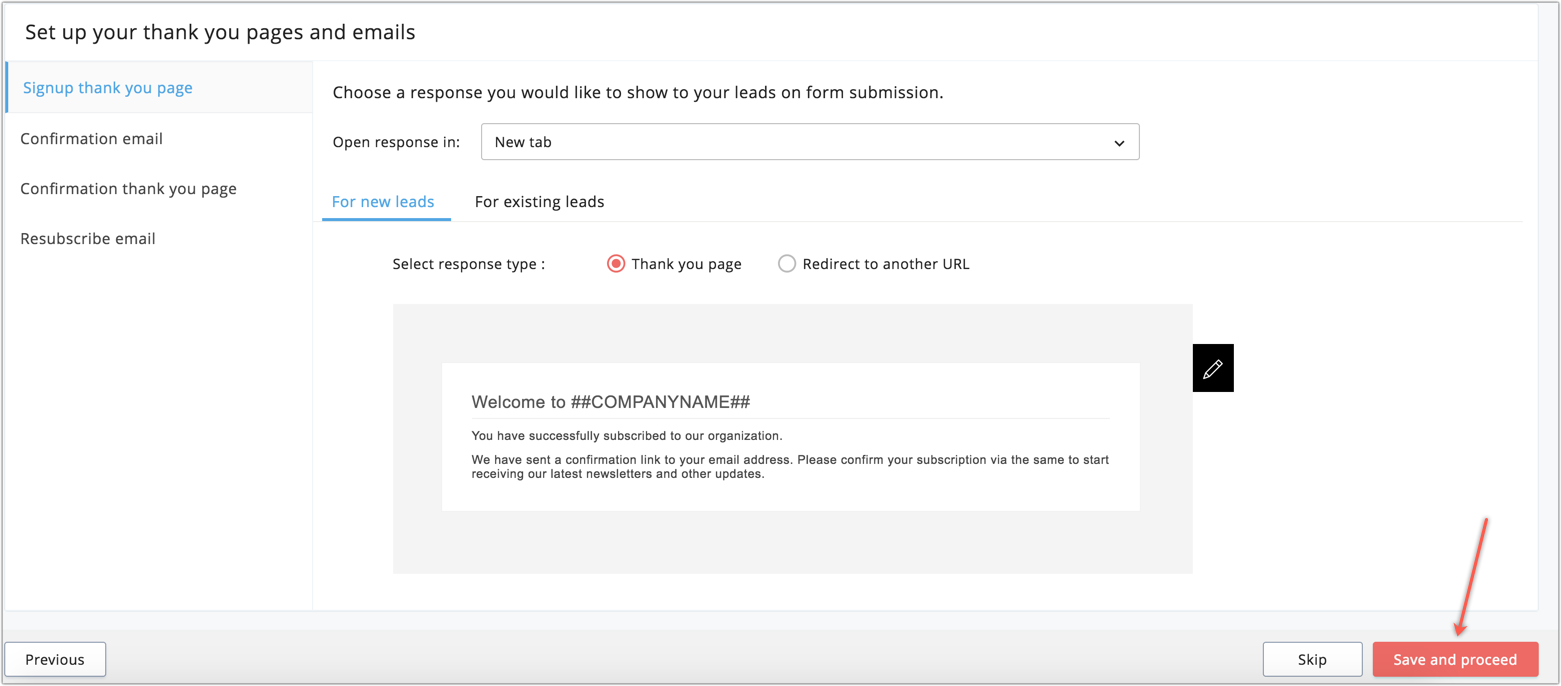Click the Save and proceed button

coord(1454,659)
